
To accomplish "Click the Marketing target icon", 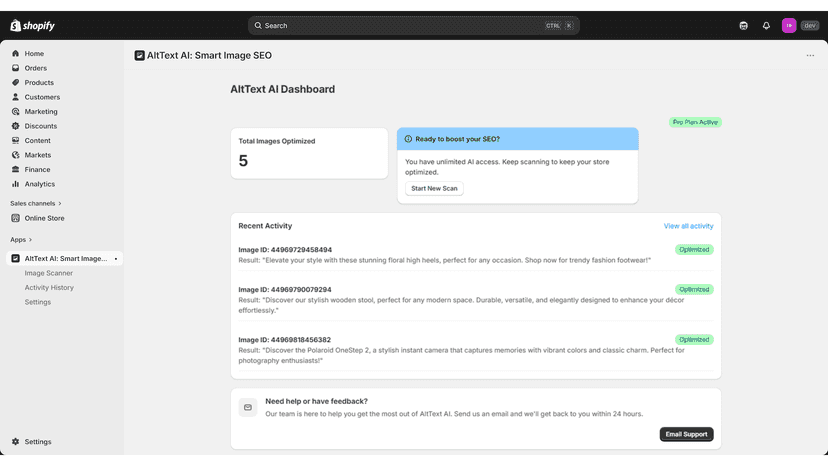I will coord(15,111).
